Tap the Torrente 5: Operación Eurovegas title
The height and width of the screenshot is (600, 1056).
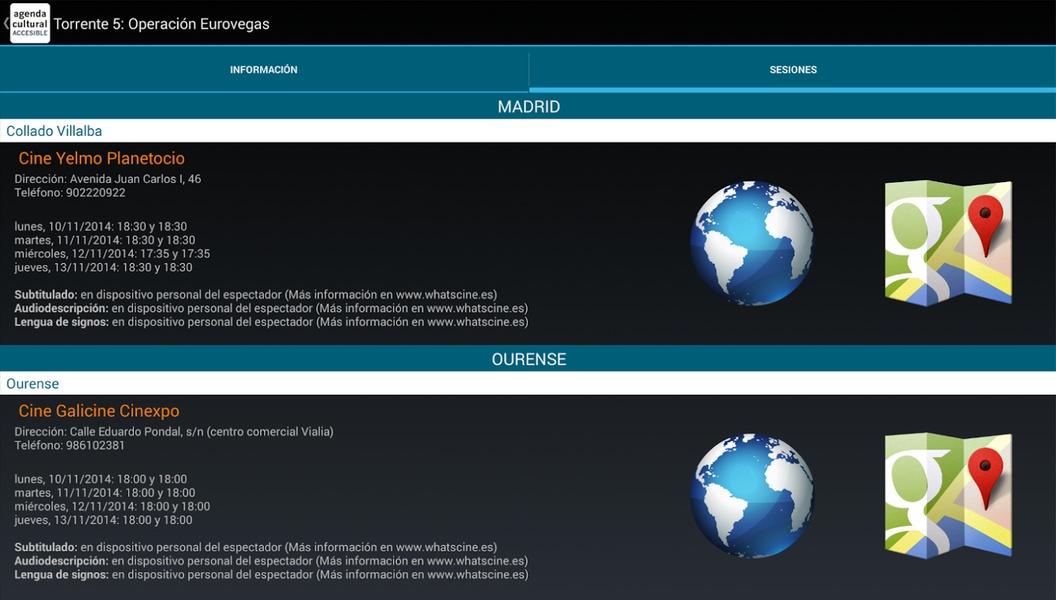[x=162, y=24]
